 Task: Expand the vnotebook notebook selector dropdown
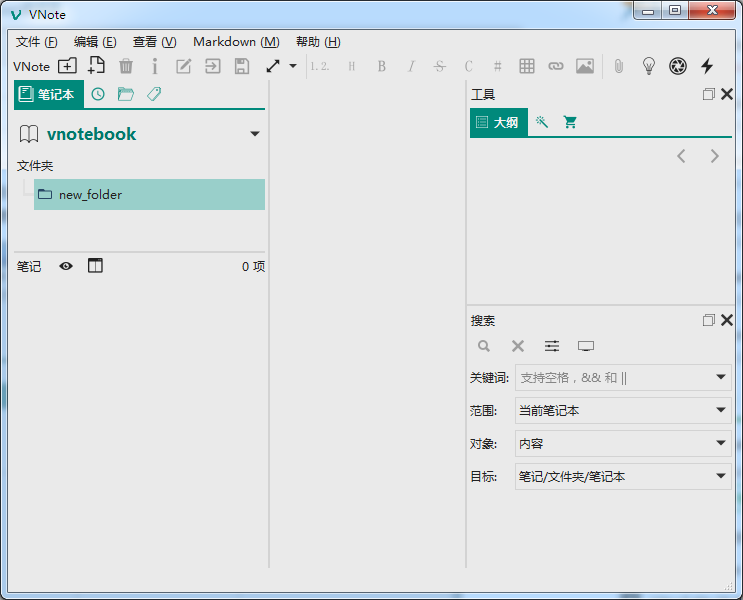[x=254, y=134]
